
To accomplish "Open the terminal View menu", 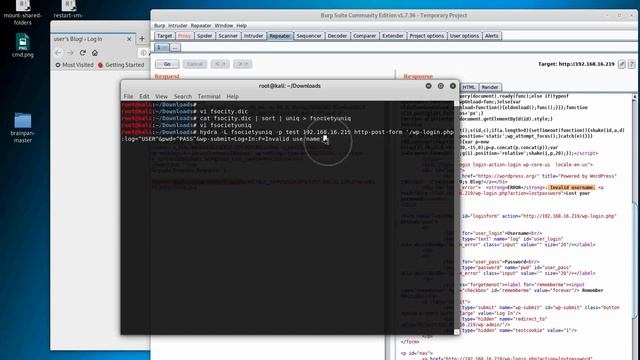I will (x=161, y=96).
